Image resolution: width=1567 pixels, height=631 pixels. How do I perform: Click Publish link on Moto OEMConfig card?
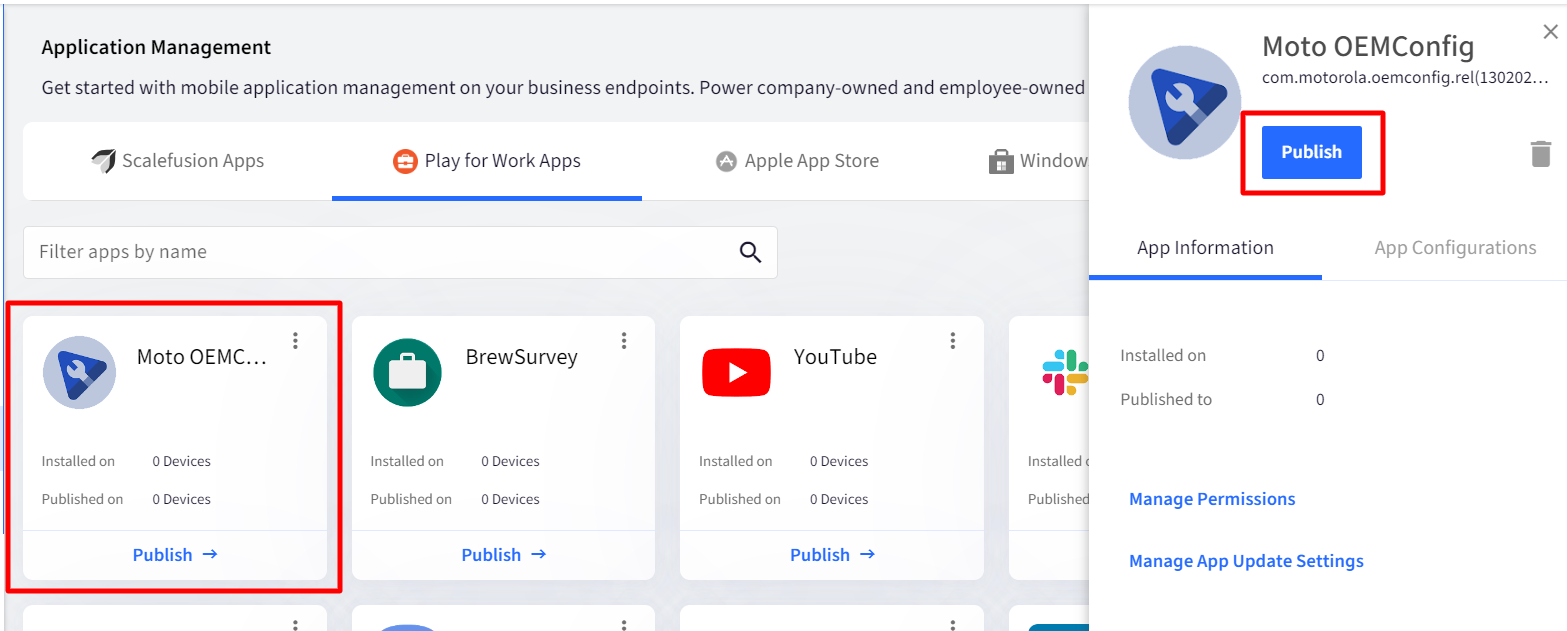(175, 555)
